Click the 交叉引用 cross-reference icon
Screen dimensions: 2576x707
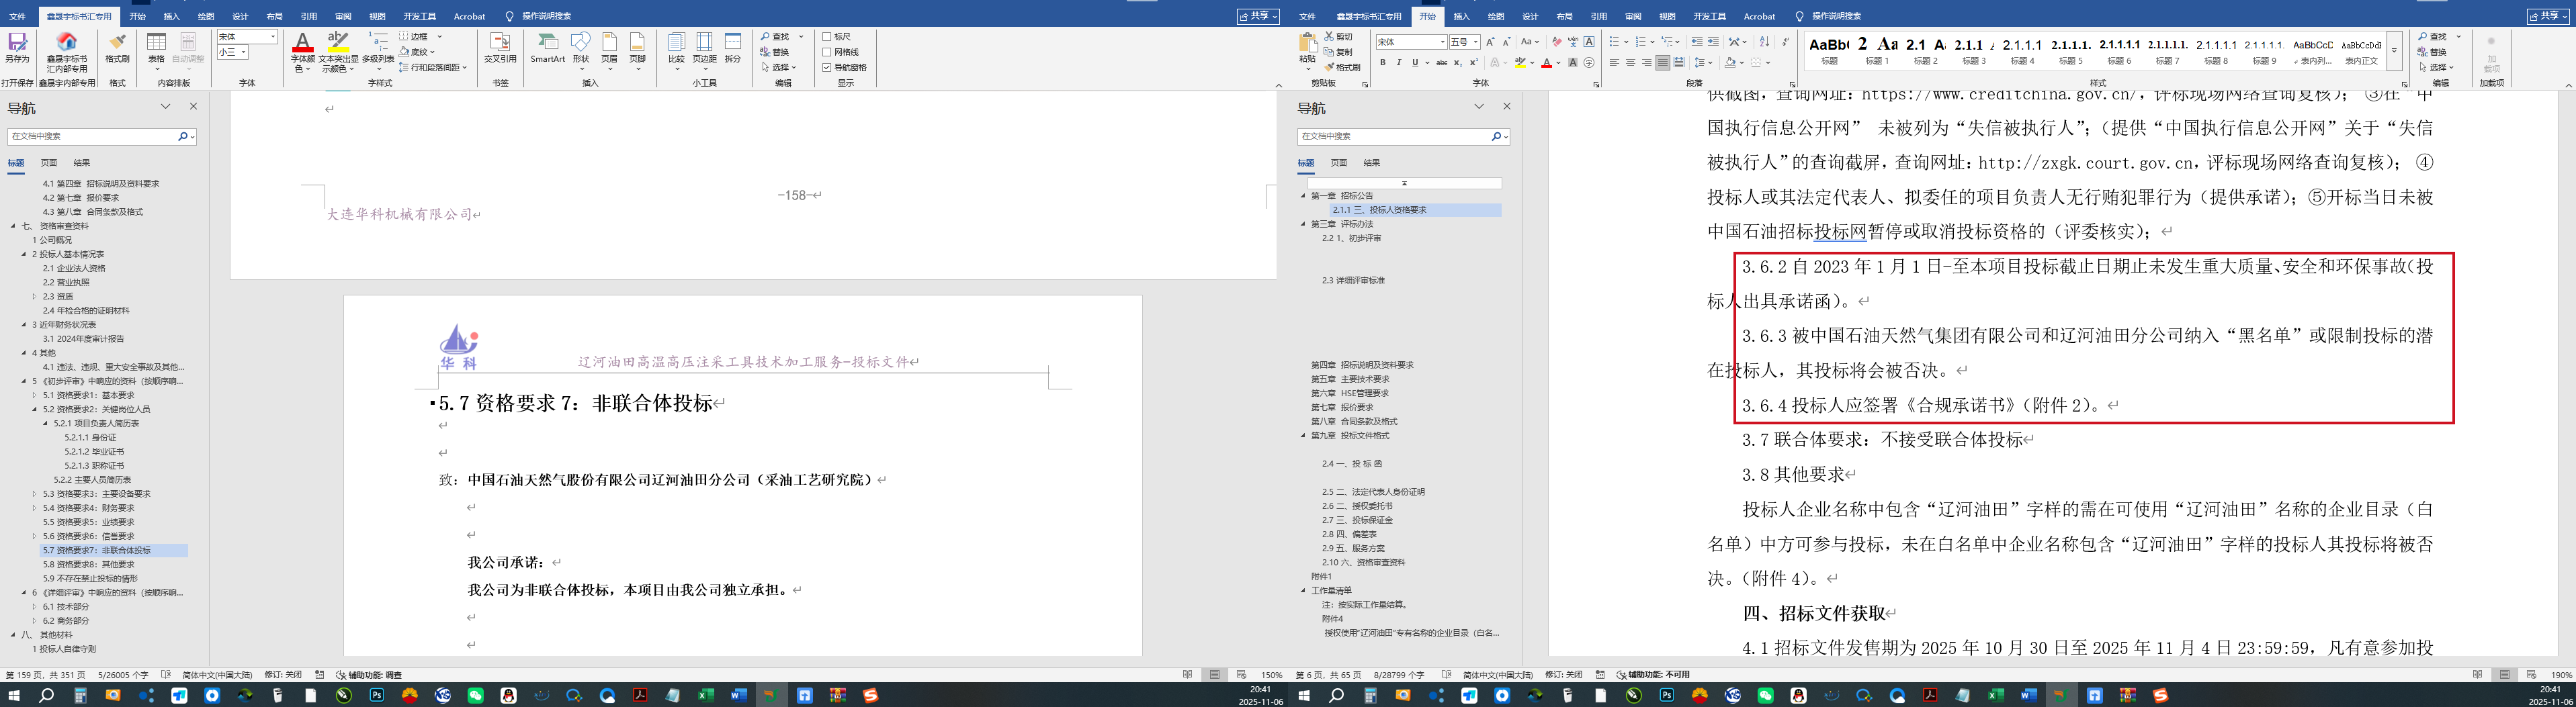pos(500,48)
